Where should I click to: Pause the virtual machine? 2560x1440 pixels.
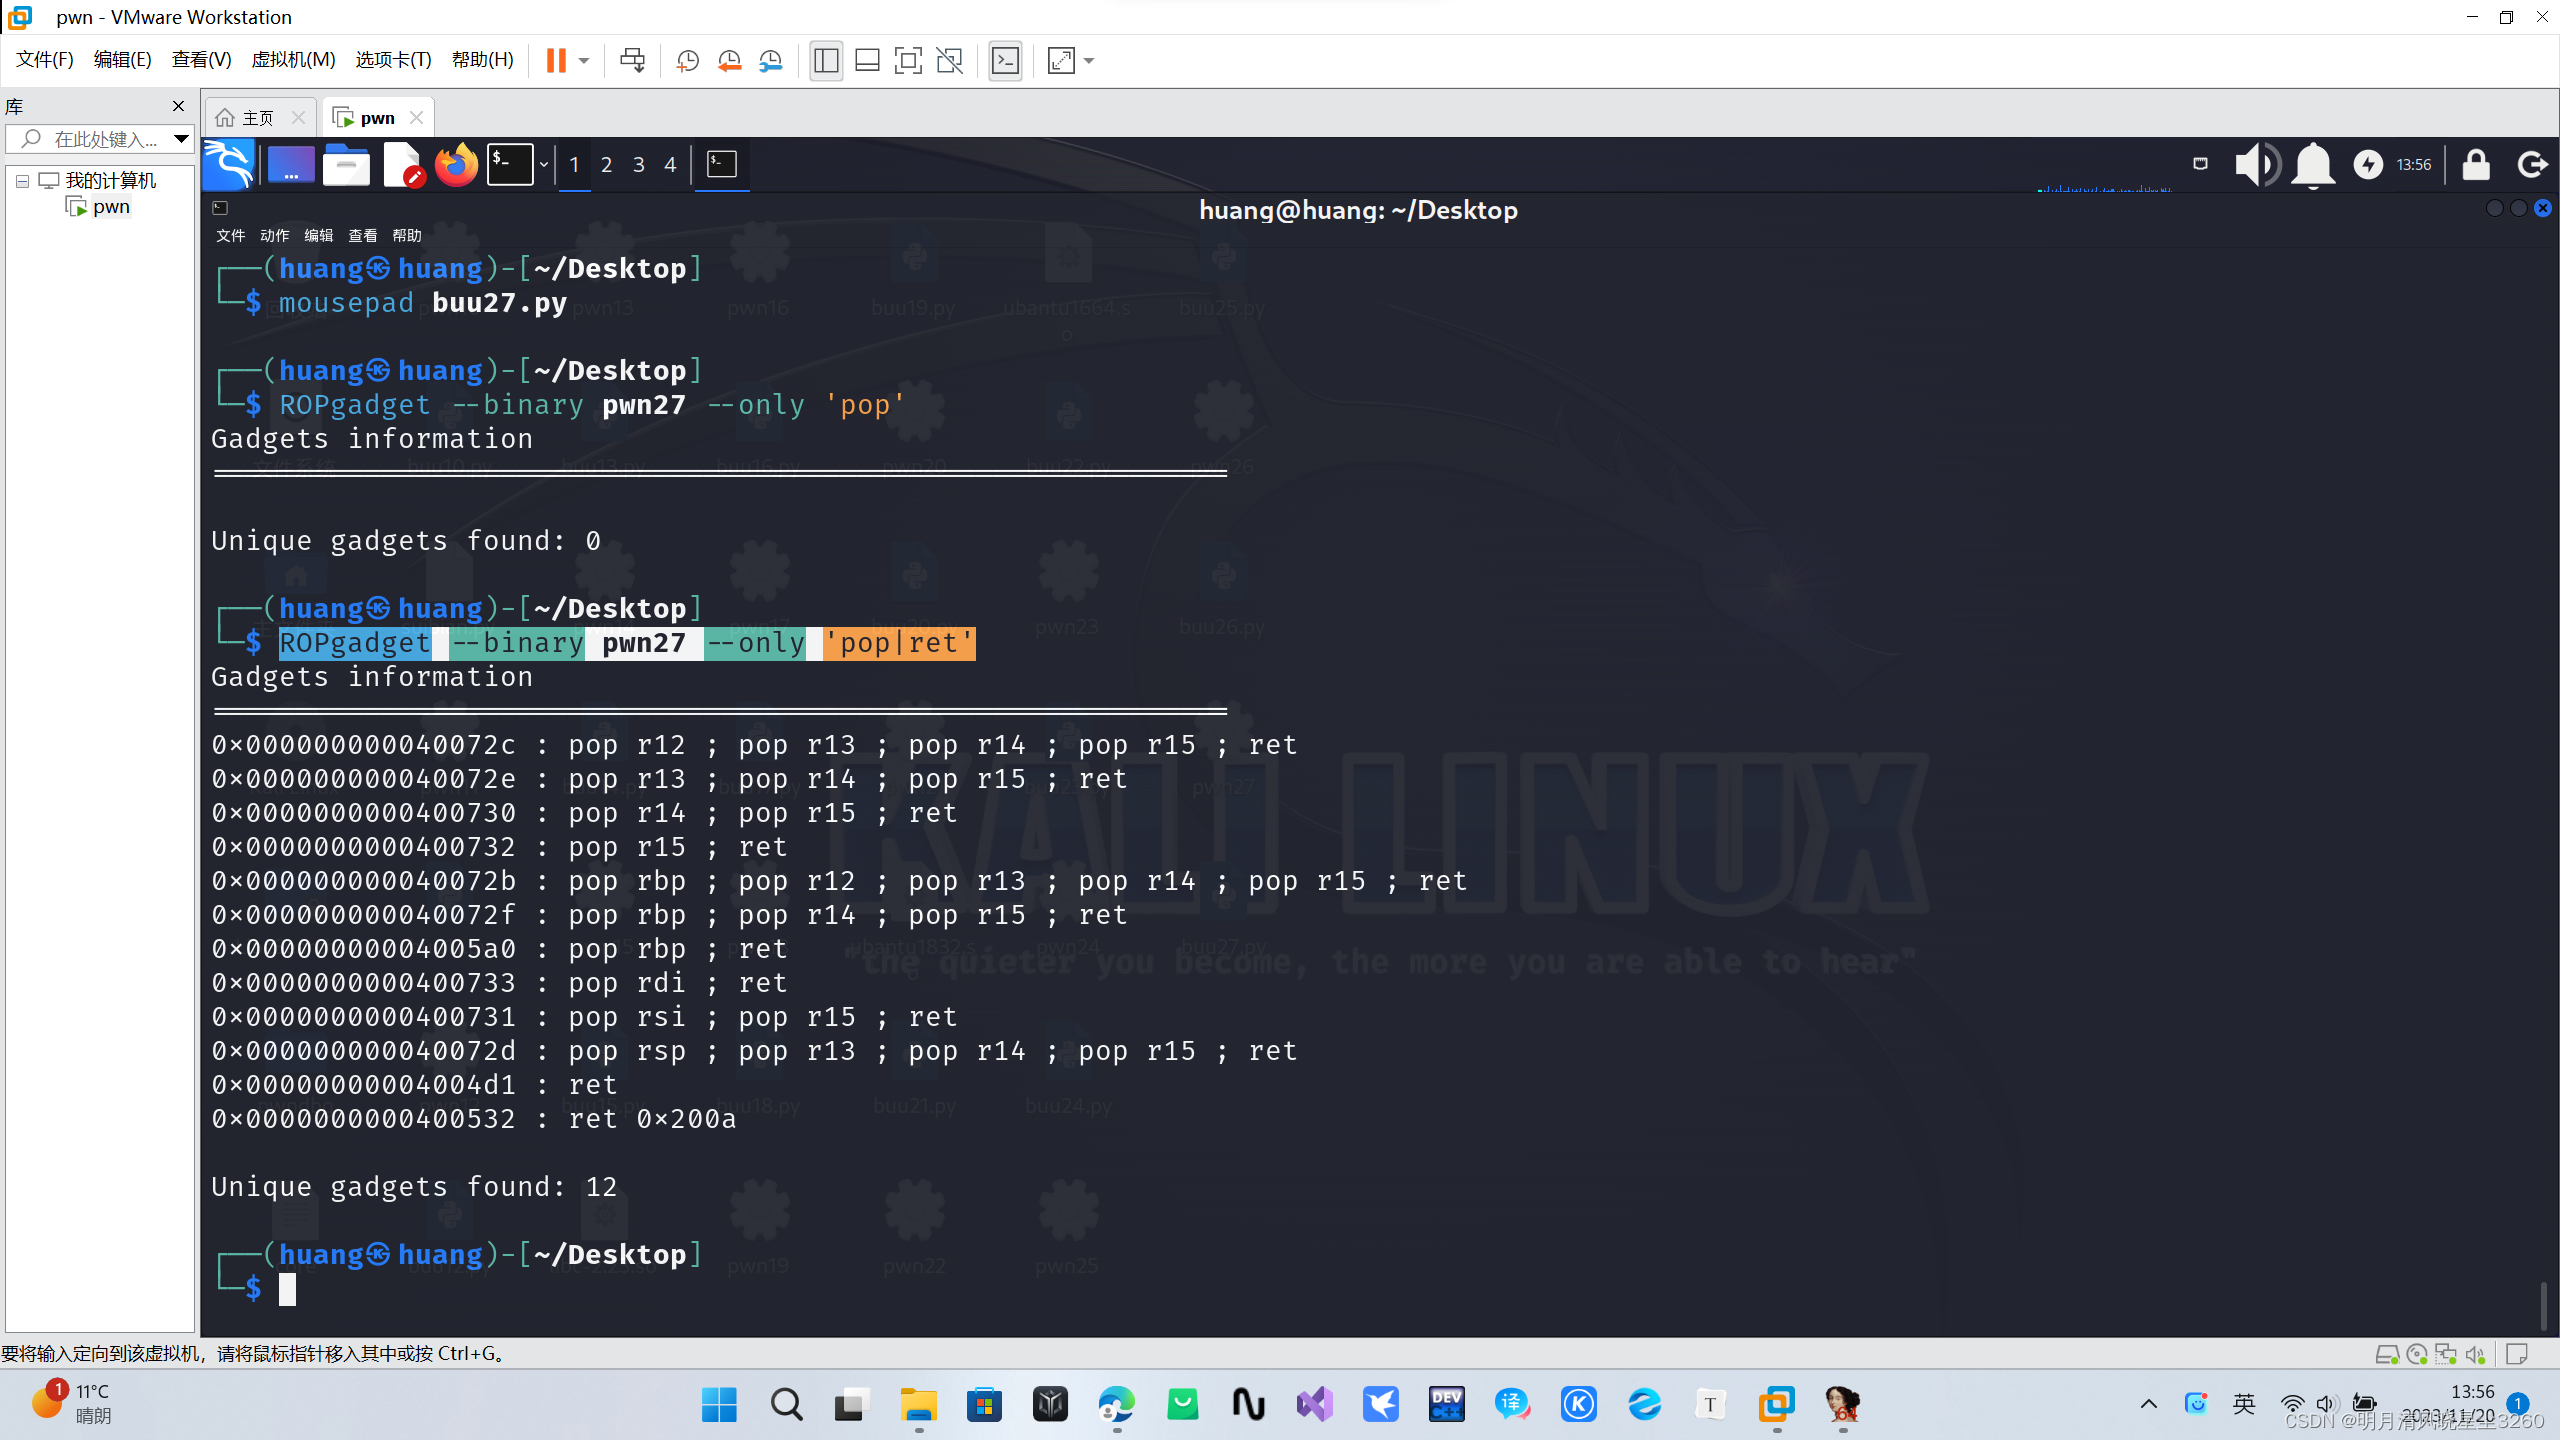coord(556,61)
